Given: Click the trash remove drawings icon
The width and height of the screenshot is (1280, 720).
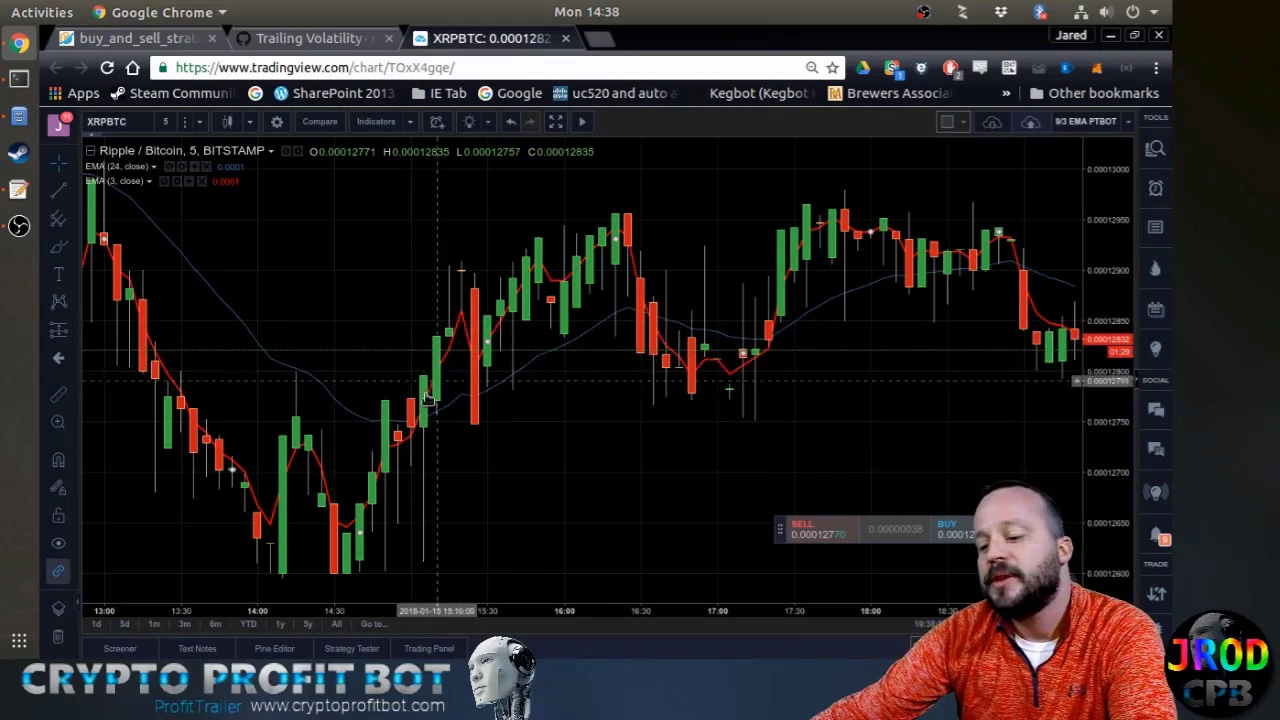Looking at the screenshot, I should 58,636.
